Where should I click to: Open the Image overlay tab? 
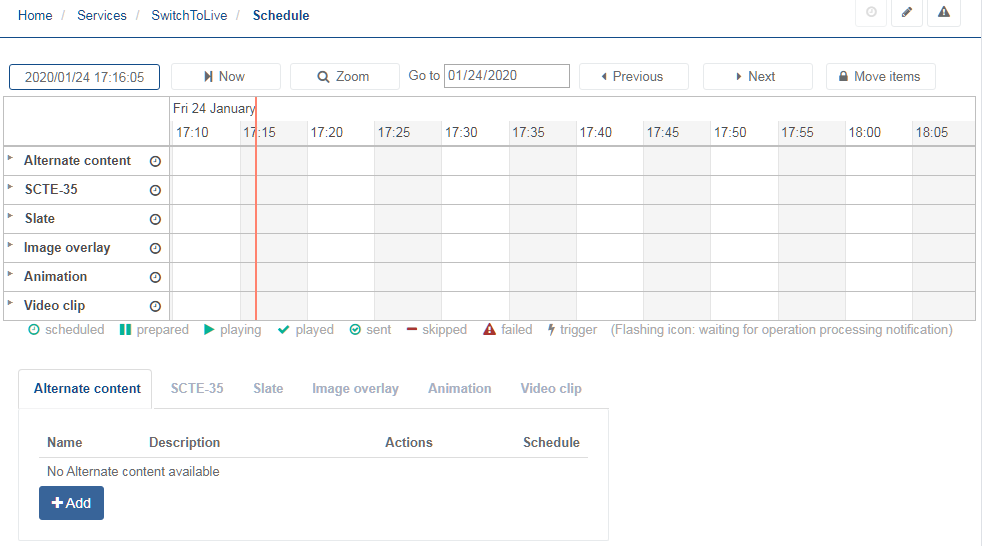click(355, 388)
